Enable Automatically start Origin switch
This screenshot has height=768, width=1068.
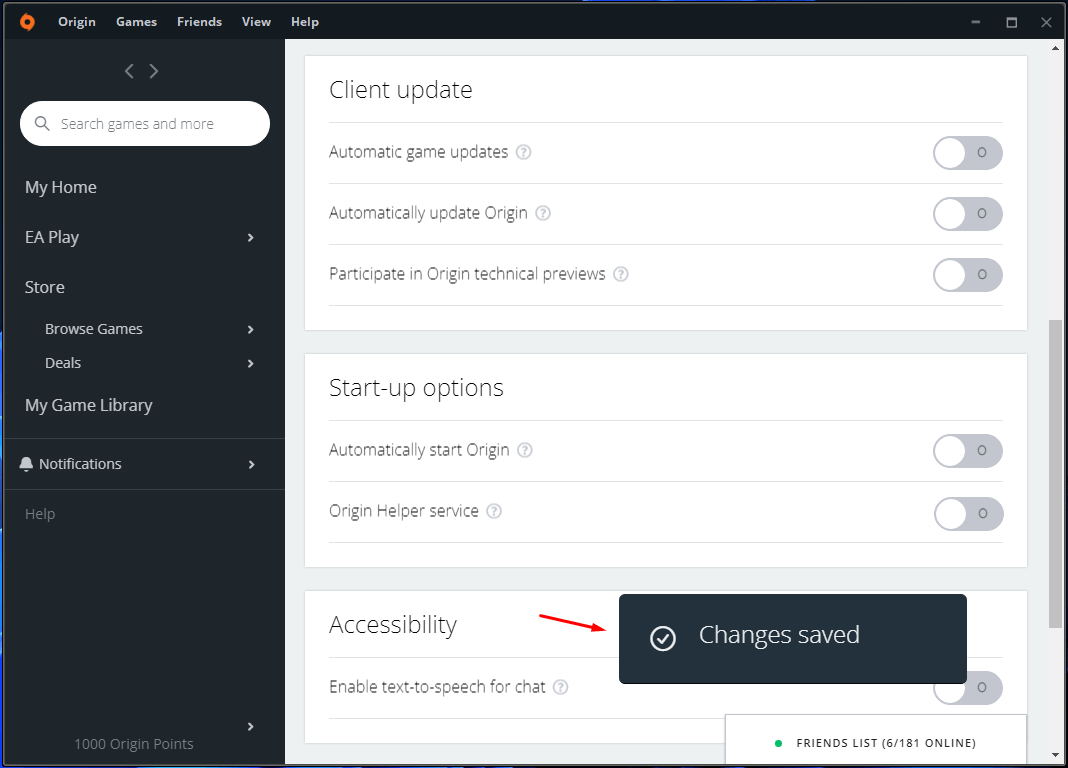pos(967,451)
